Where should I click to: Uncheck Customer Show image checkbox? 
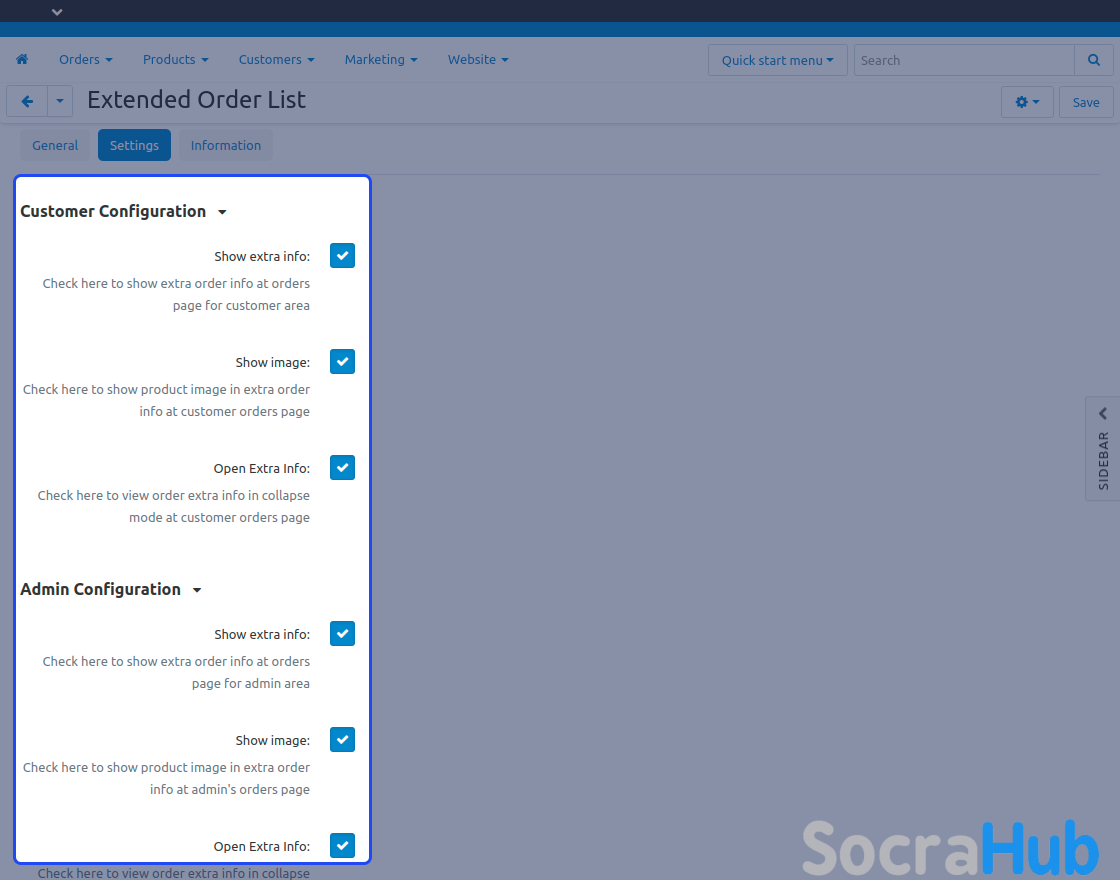click(x=342, y=362)
